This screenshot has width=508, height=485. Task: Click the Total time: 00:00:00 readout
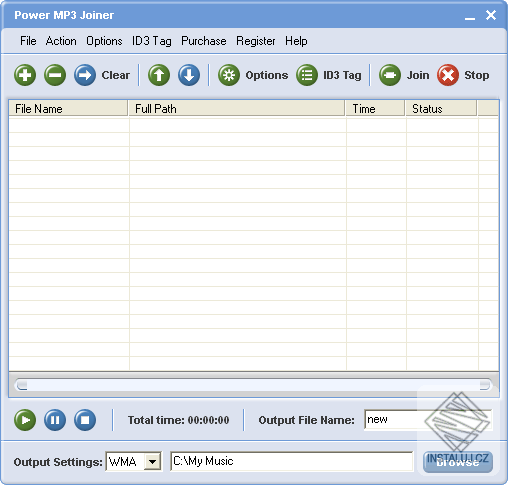click(x=178, y=420)
